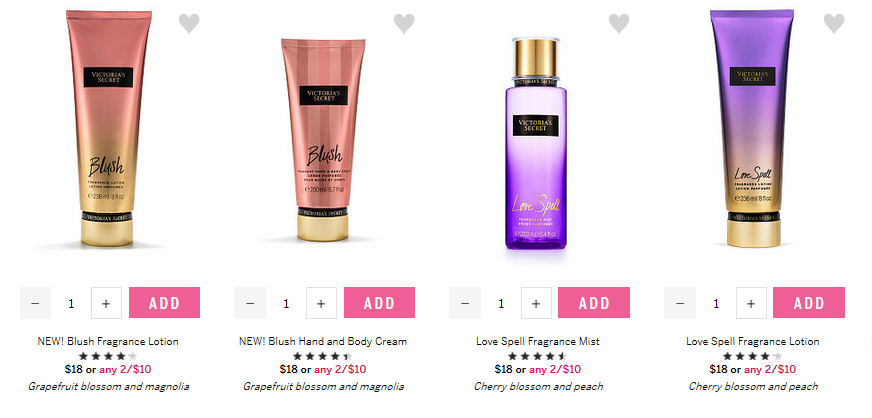This screenshot has width=872, height=418.
Task: Decrease quantity of Love Spell Fragrance Lotion
Action: click(x=680, y=303)
